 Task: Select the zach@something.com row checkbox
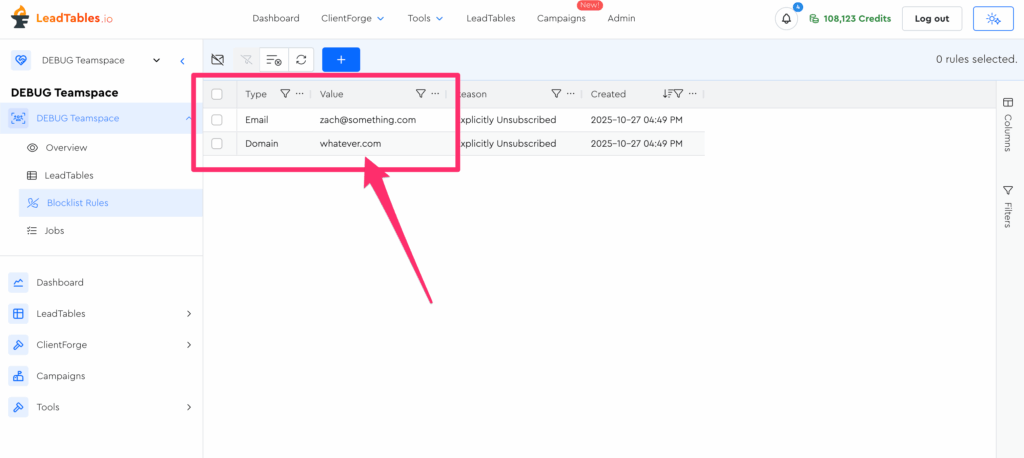coord(217,119)
